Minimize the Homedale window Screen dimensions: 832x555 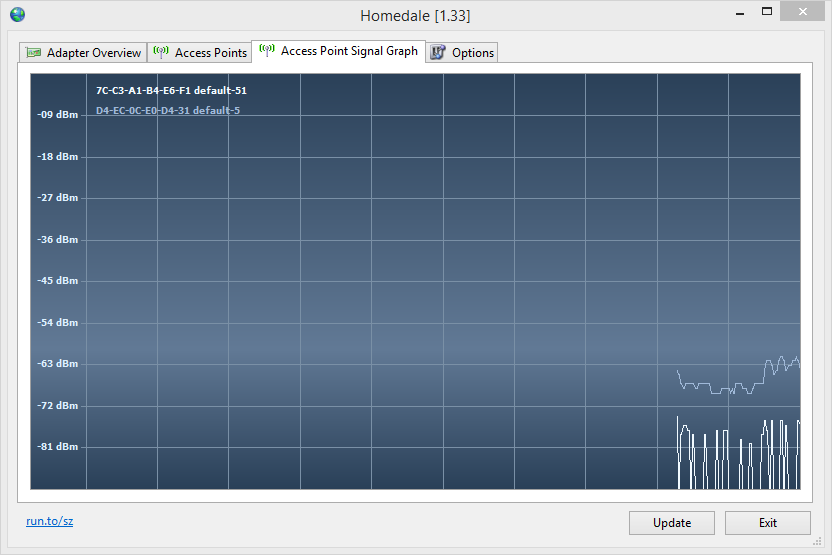click(740, 12)
